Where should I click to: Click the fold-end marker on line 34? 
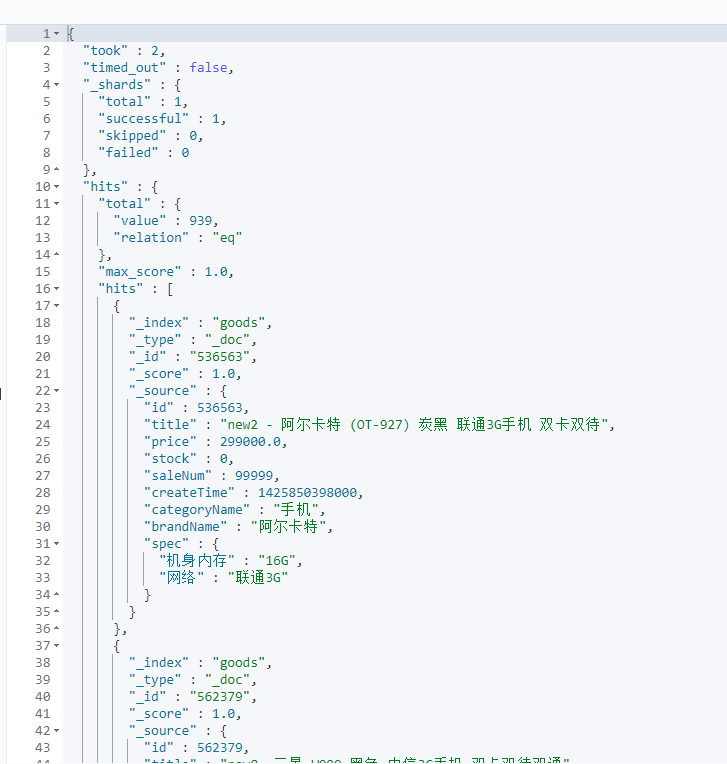[57, 594]
